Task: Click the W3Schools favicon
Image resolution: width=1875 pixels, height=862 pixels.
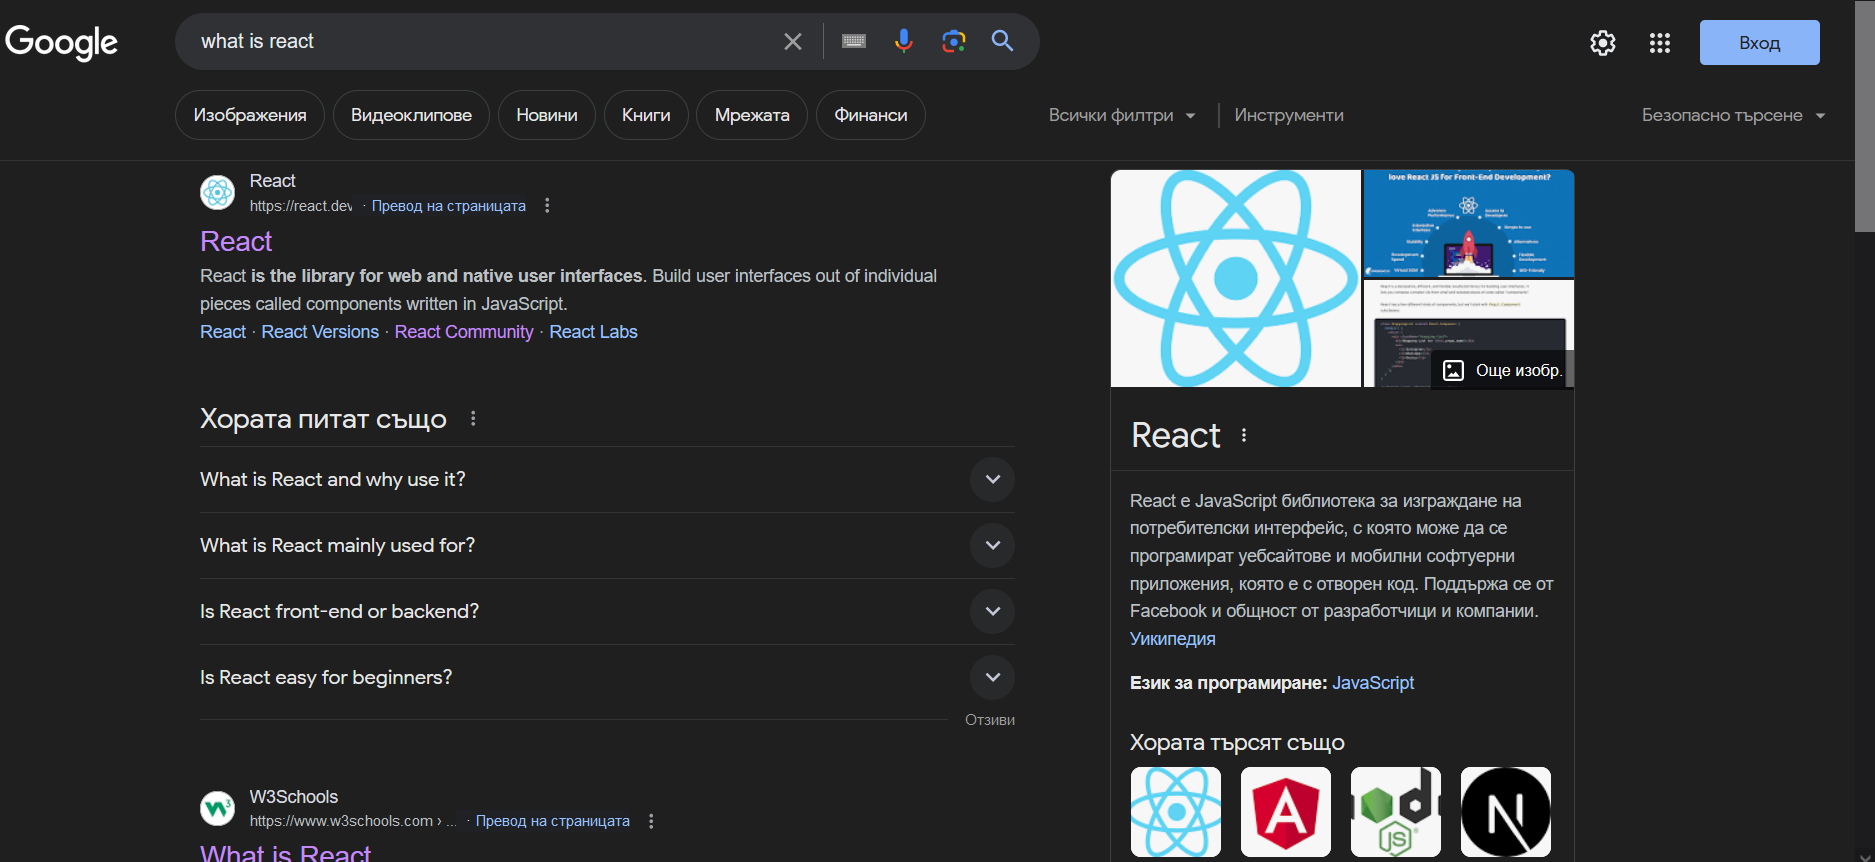Action: [217, 808]
